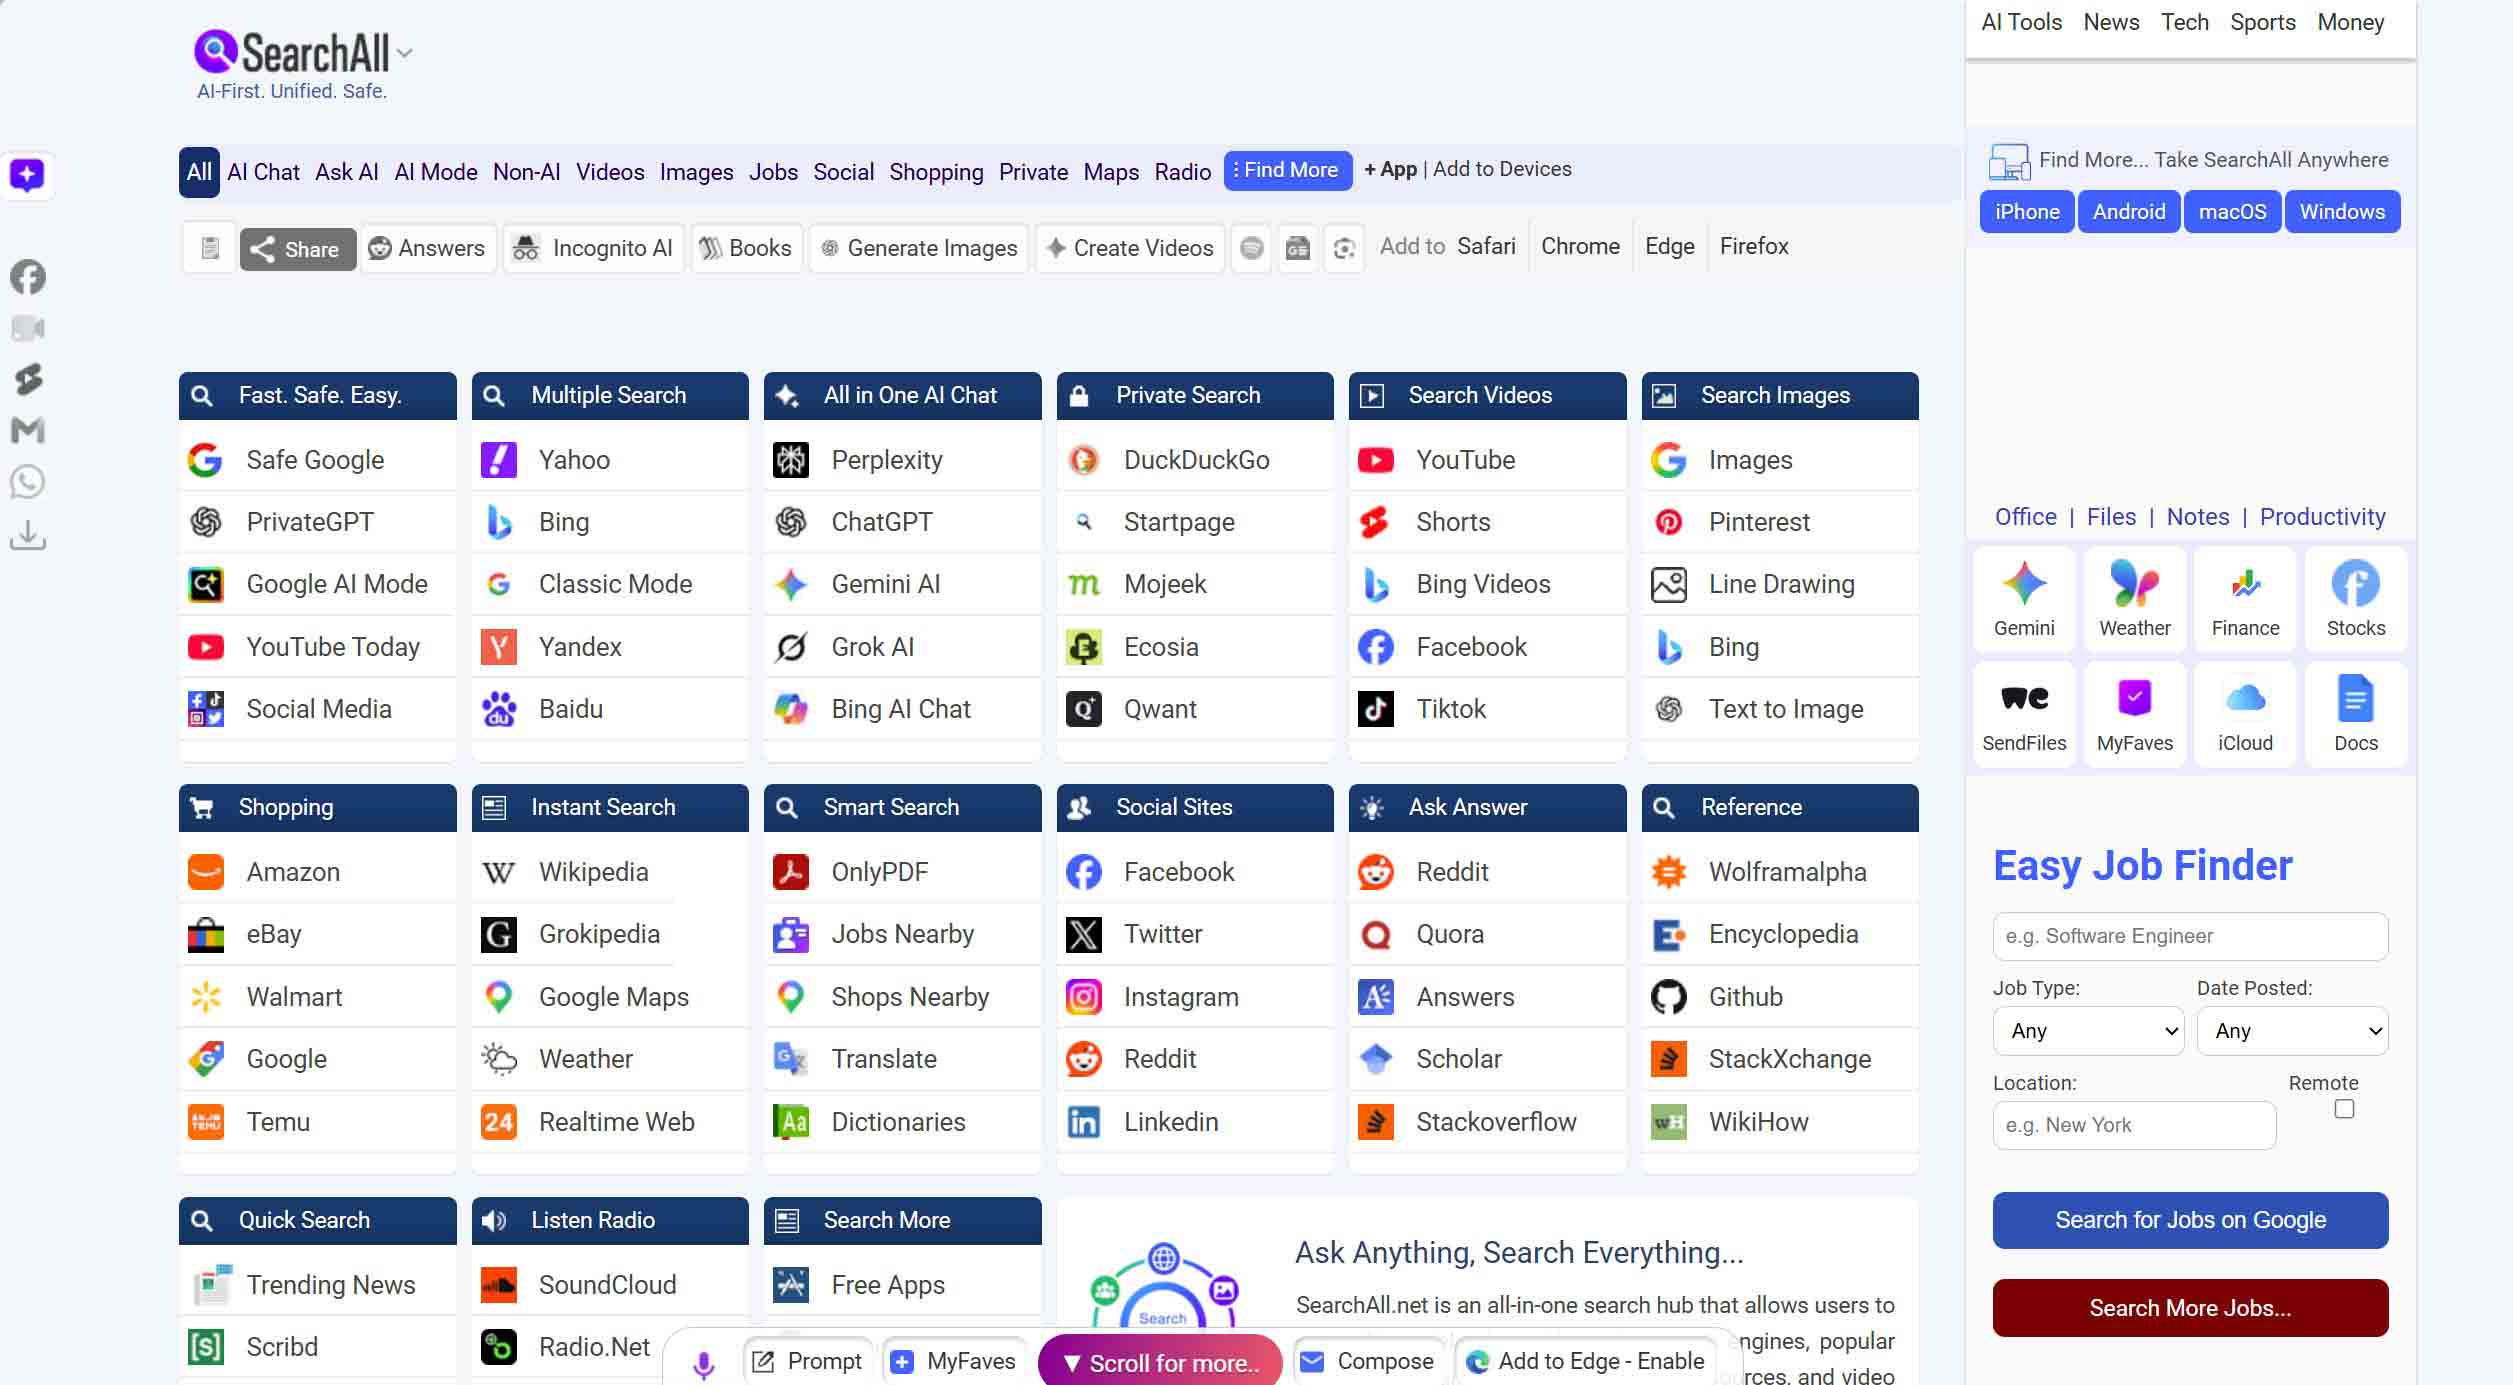The image size is (2513, 1385).
Task: Open the News tab at top right
Action: pyautogui.click(x=2111, y=22)
